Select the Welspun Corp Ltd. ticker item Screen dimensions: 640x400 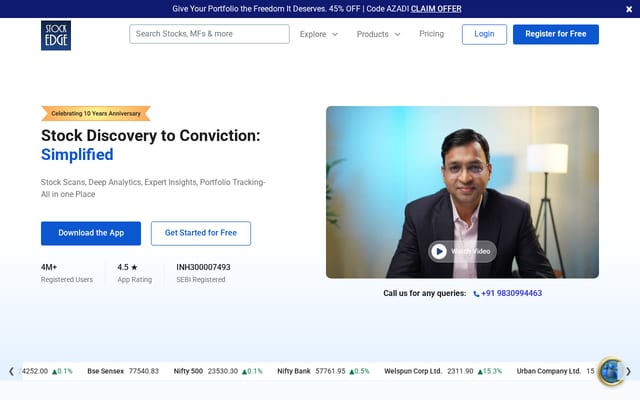443,371
